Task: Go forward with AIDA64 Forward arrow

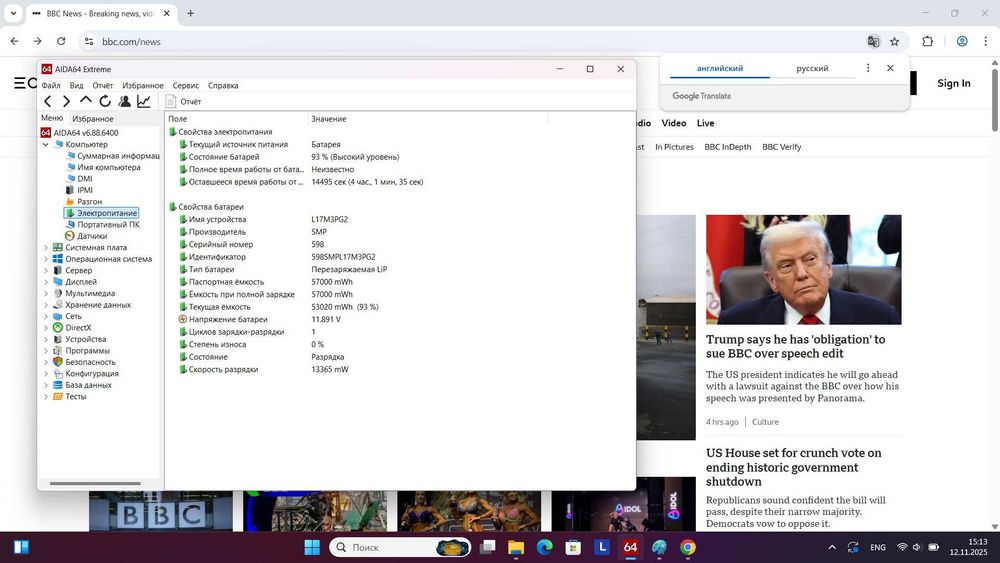Action: (x=66, y=101)
